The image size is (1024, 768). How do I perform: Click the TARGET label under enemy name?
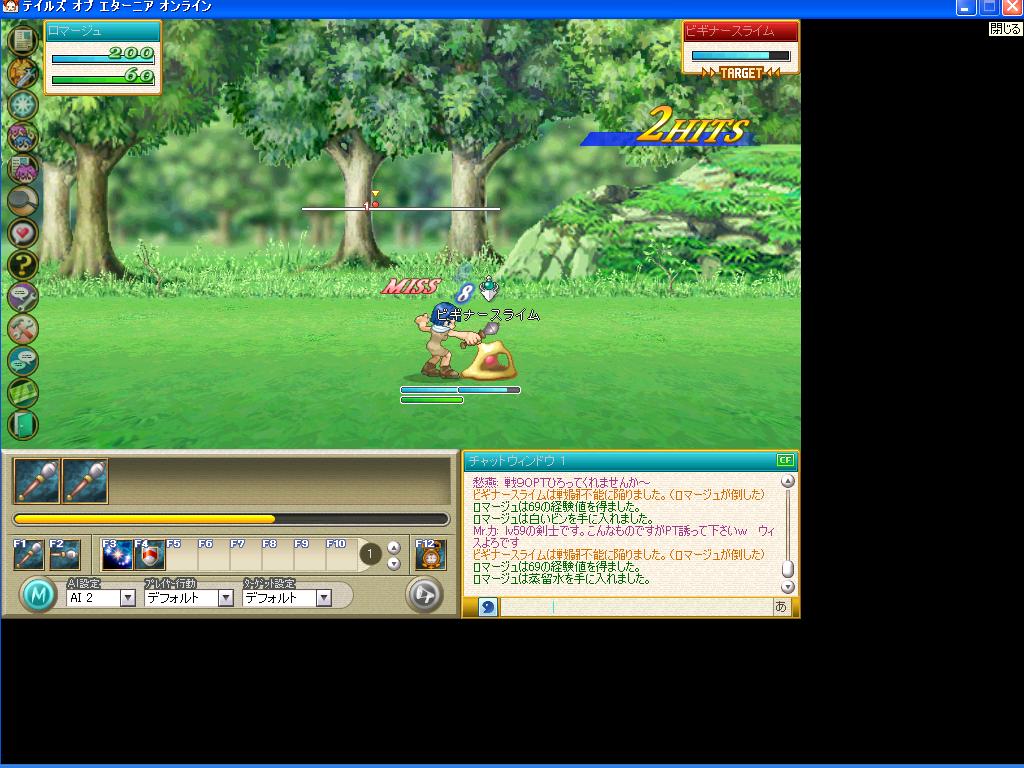[741, 73]
